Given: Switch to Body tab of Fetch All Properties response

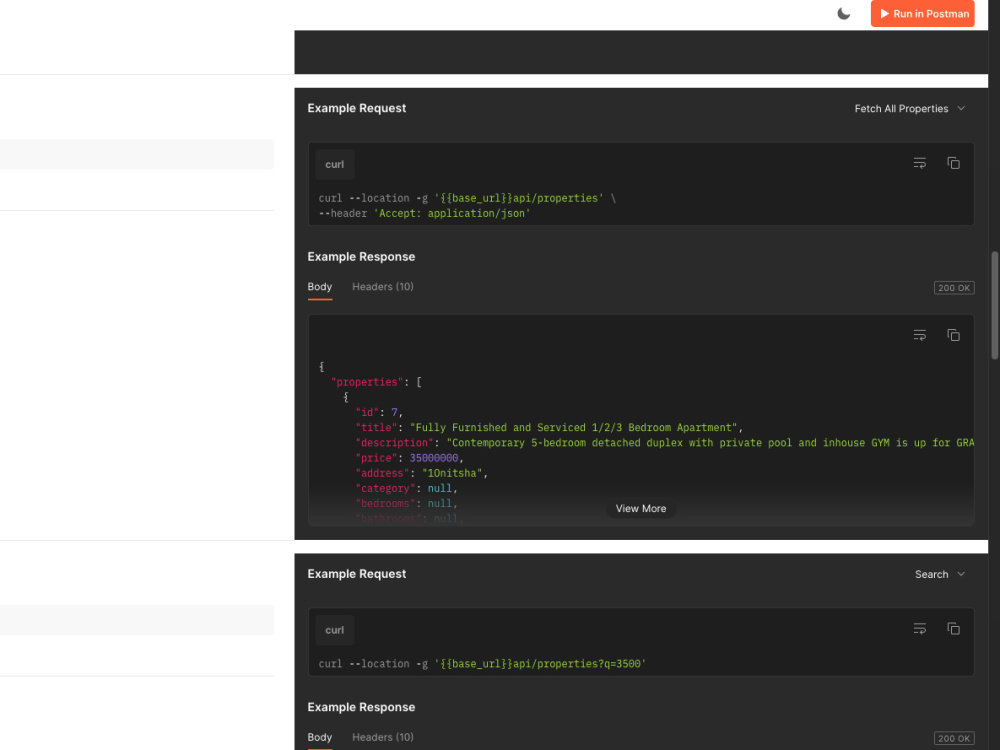Looking at the screenshot, I should [x=320, y=287].
